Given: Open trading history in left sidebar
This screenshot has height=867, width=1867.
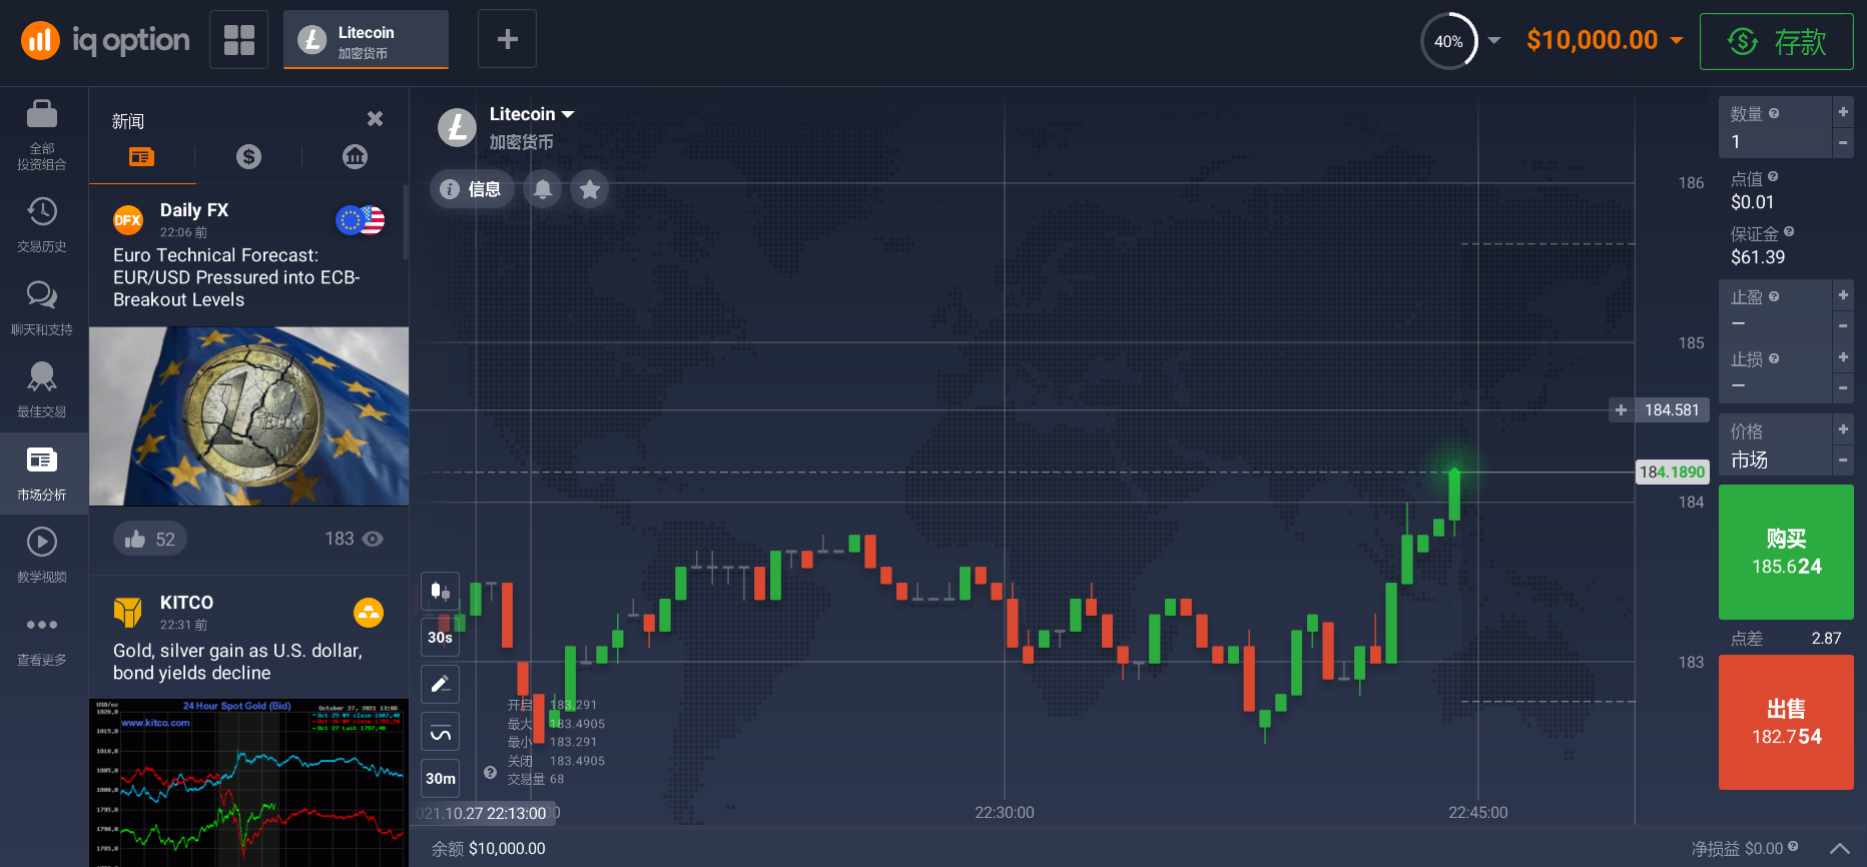Looking at the screenshot, I should [42, 224].
